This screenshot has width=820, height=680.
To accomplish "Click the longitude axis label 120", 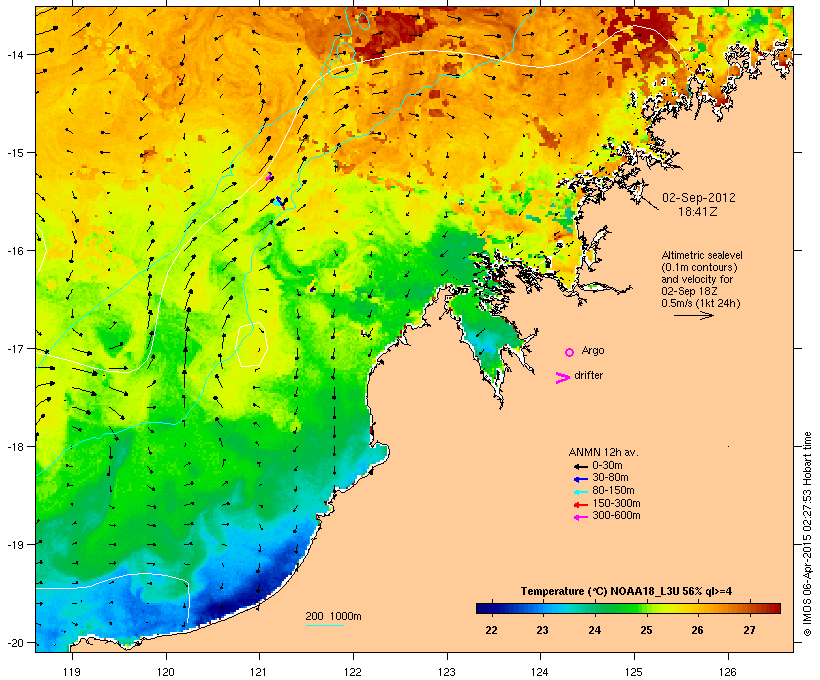I will 166,672.
